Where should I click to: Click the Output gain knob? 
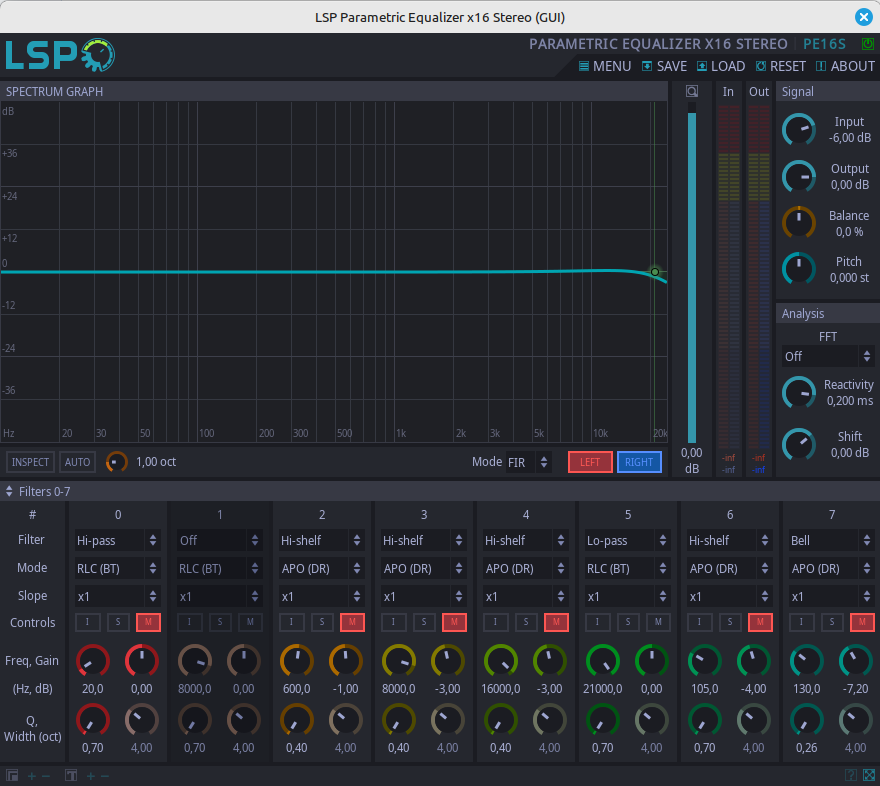click(799, 177)
